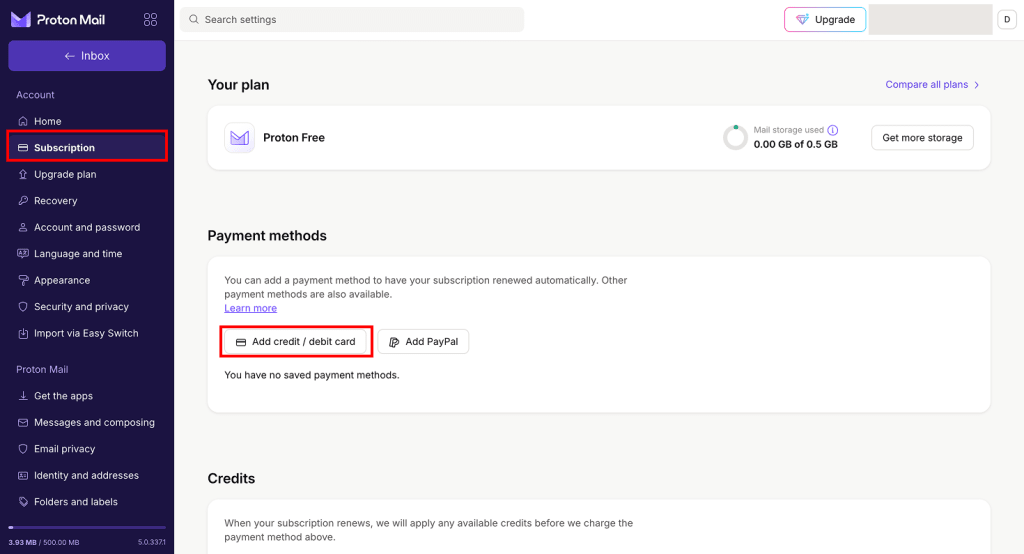
Task: Click the Folders and labels tag icon
Action: click(x=23, y=502)
